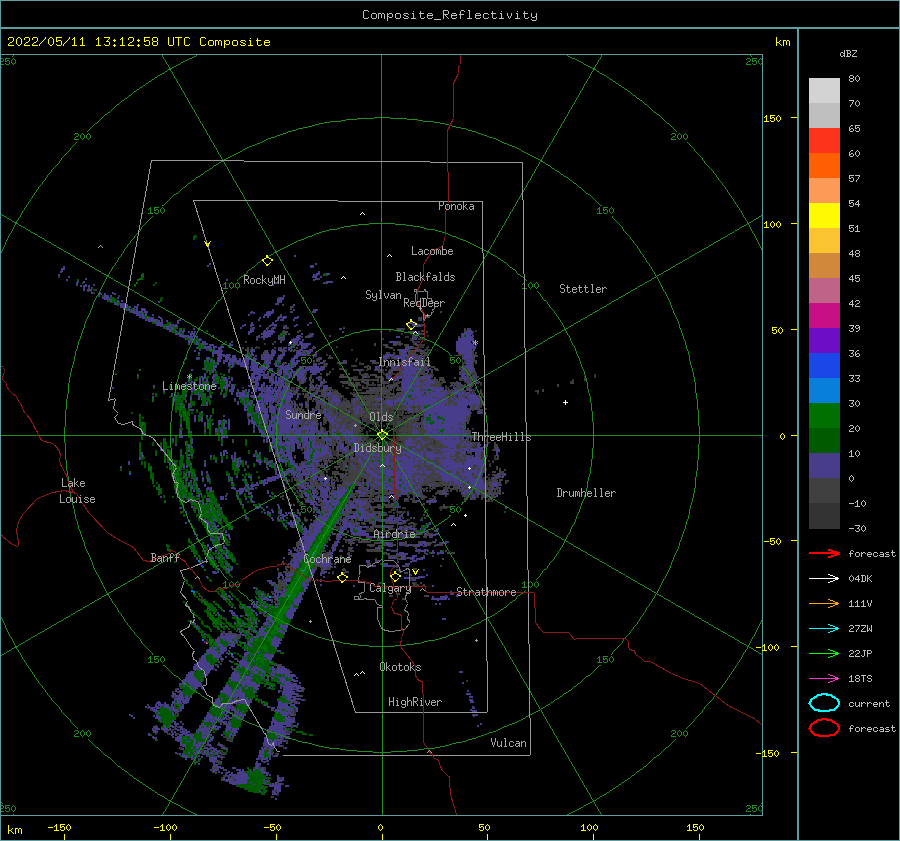900x841 pixels.
Task: Select the green 20-30 dBZ swatch
Action: pyautogui.click(x=824, y=416)
